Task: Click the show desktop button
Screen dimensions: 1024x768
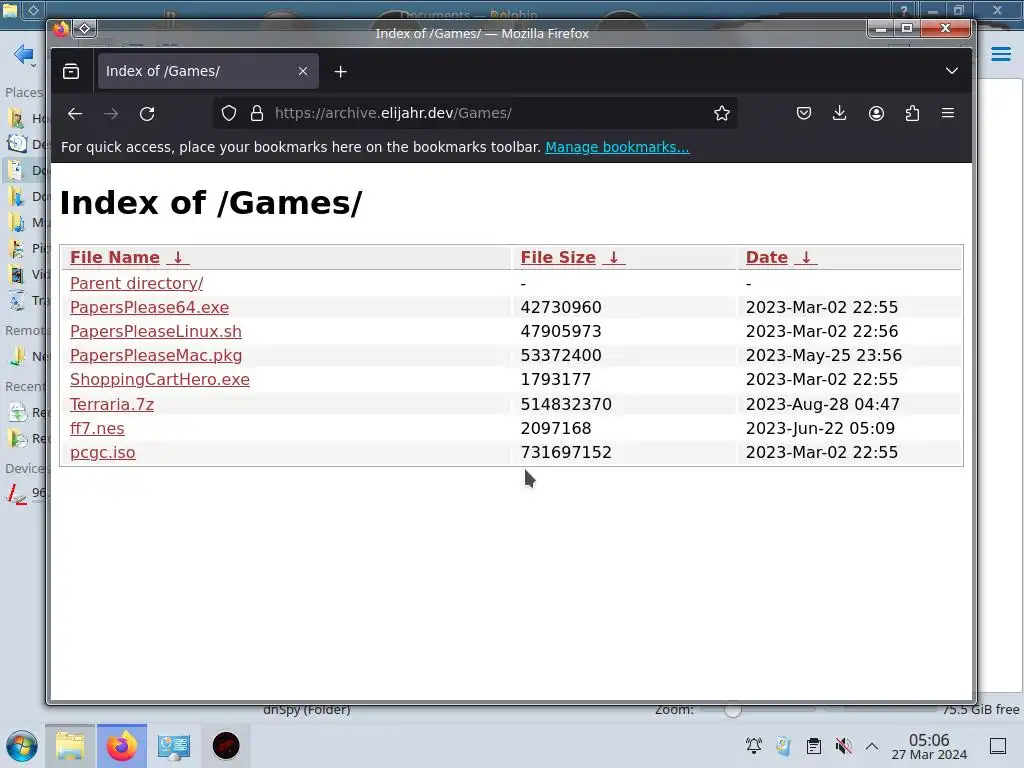Action: (998, 746)
